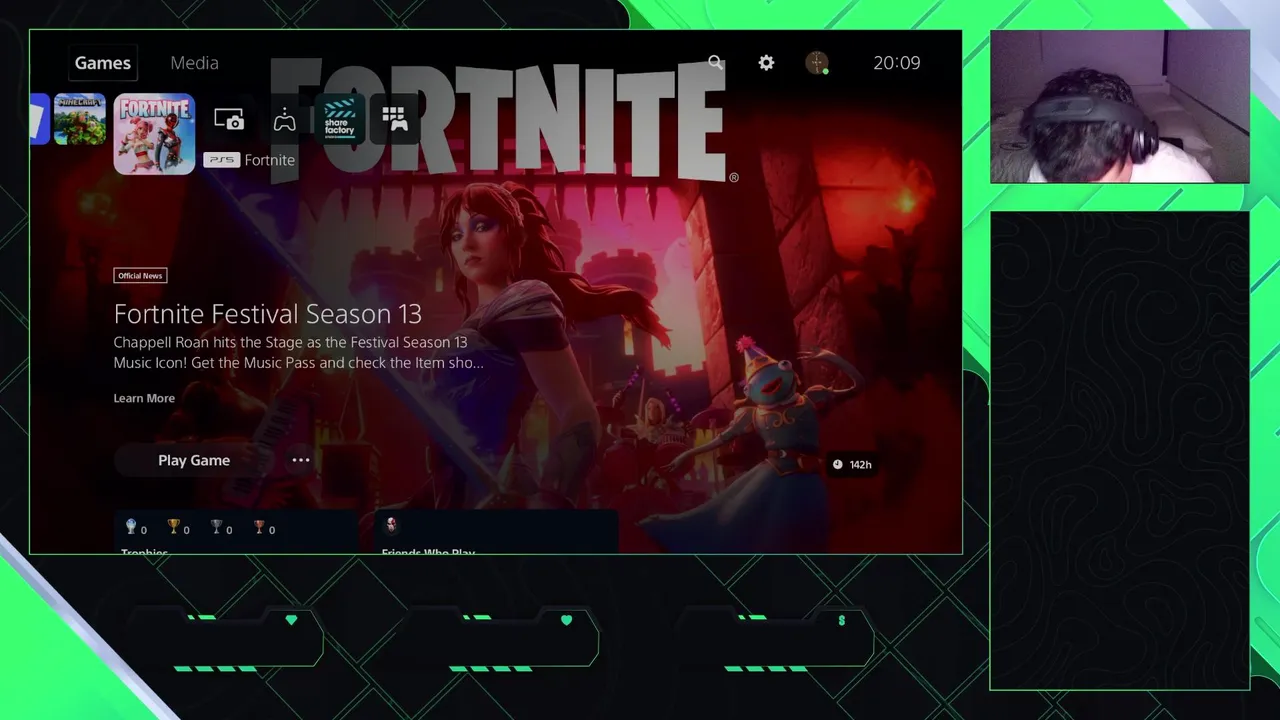Switch to the Games tab

point(103,63)
